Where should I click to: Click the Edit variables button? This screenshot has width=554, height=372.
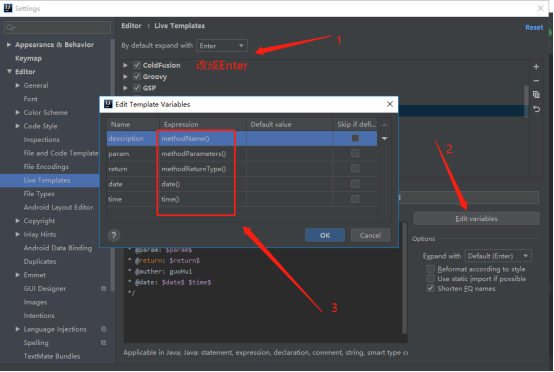coord(476,219)
